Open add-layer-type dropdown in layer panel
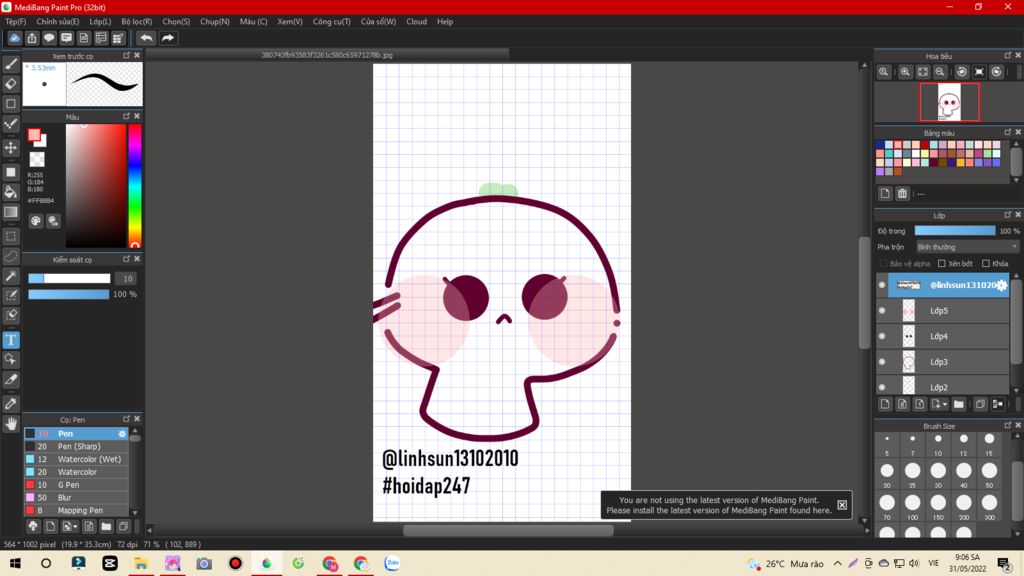The image size is (1024, 576). (938, 404)
